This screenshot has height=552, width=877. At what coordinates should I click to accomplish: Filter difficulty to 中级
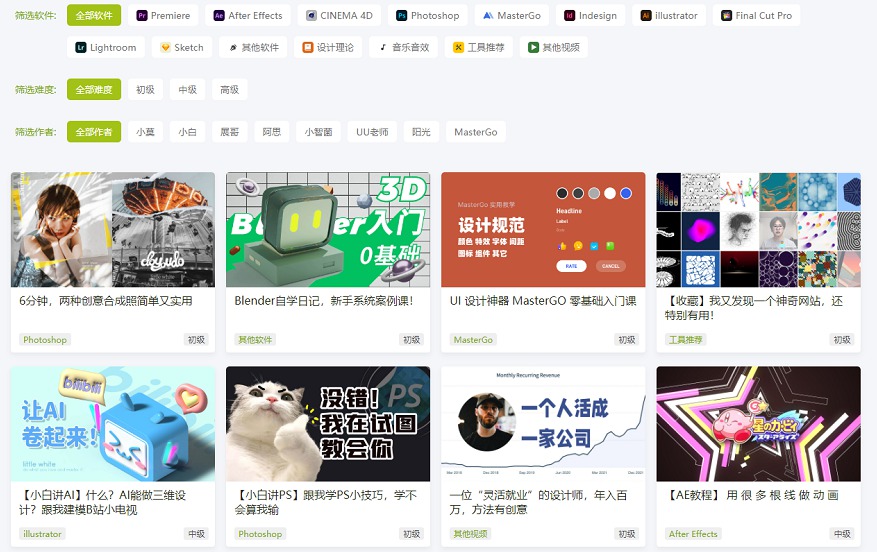tap(187, 89)
